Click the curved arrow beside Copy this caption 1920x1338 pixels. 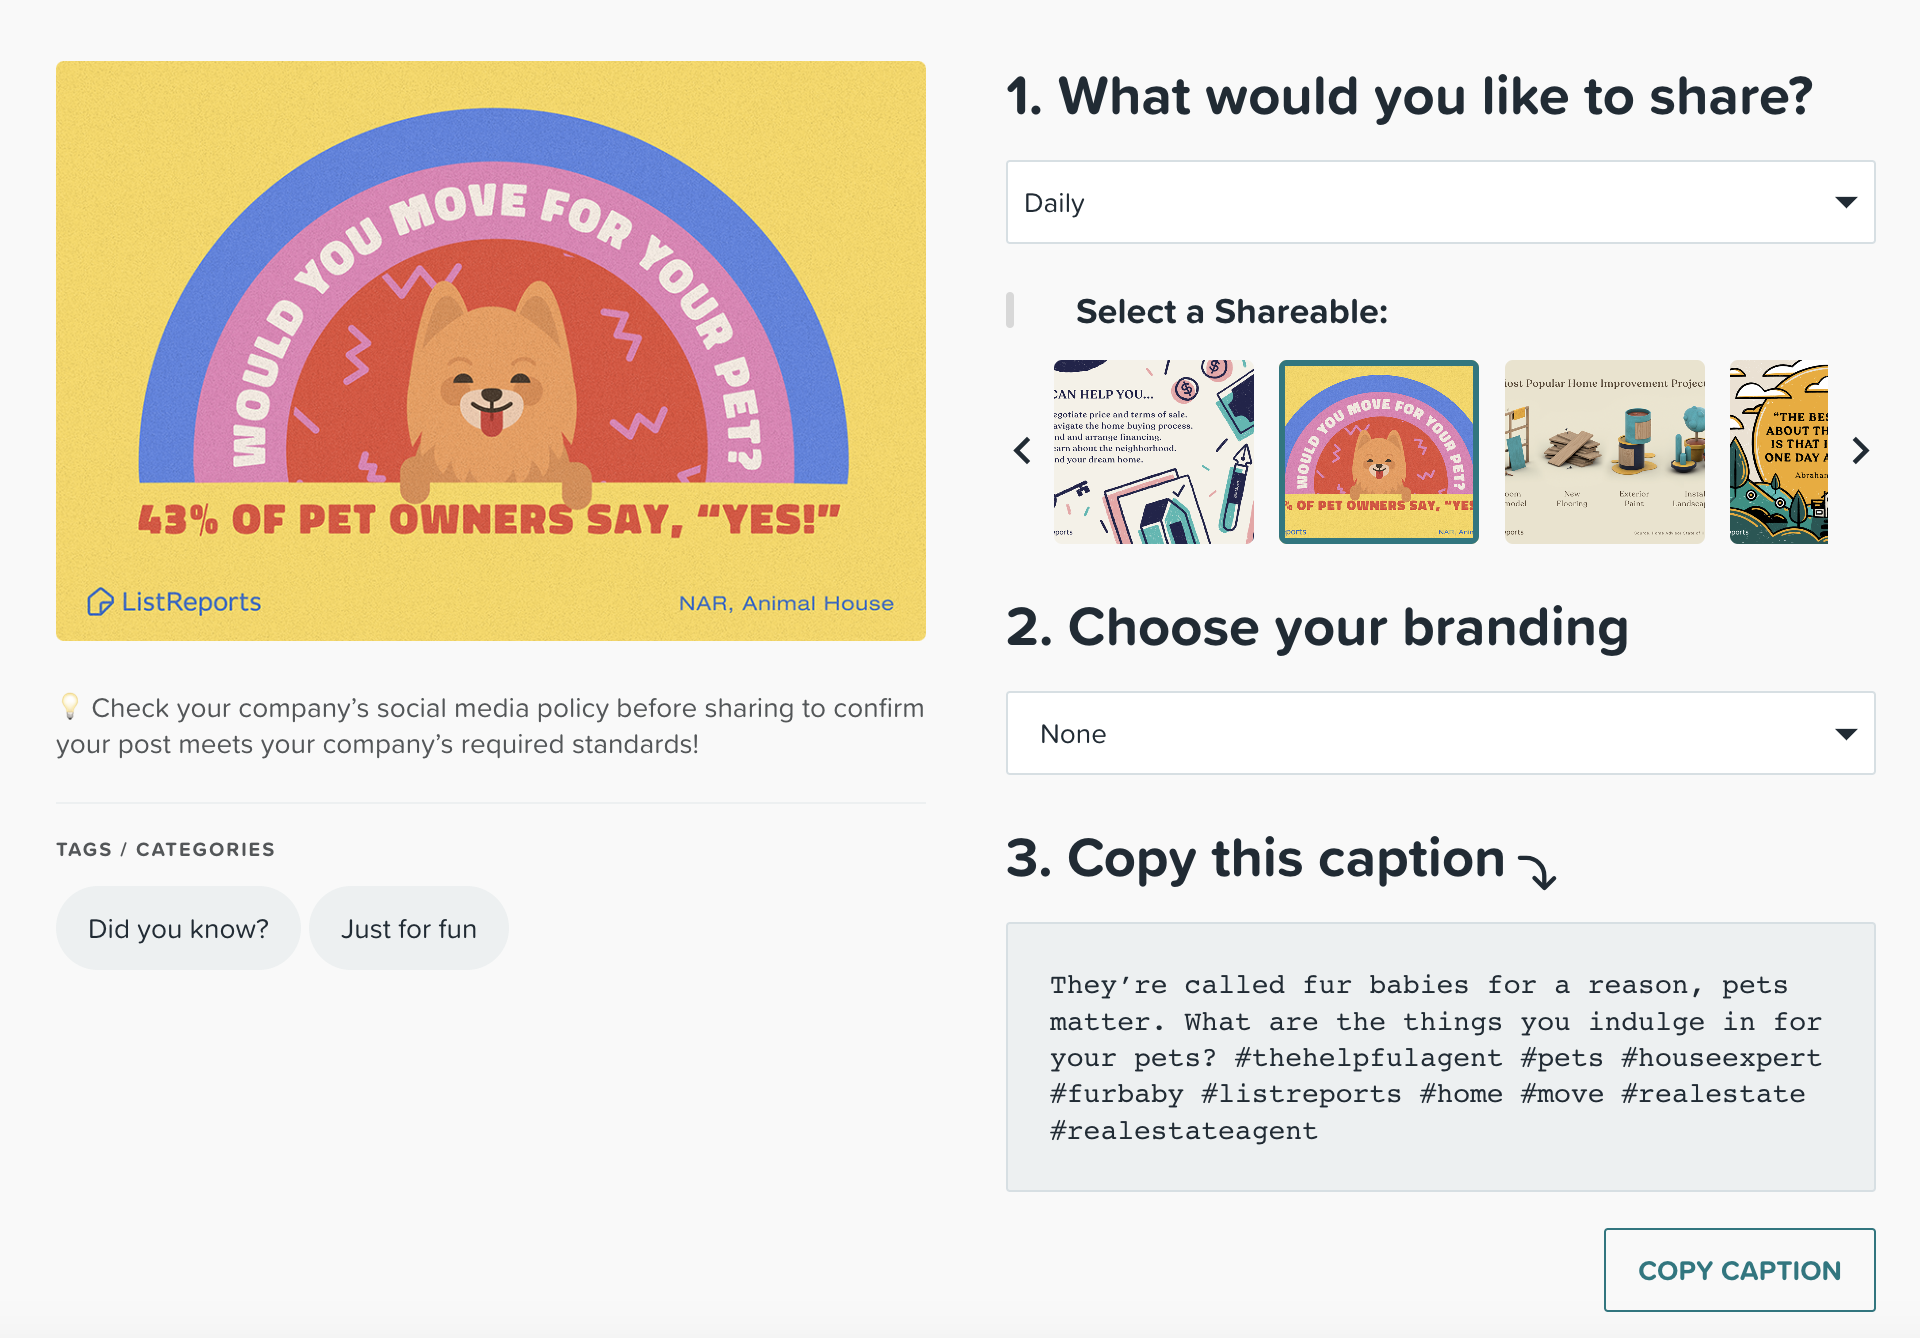click(x=1537, y=870)
